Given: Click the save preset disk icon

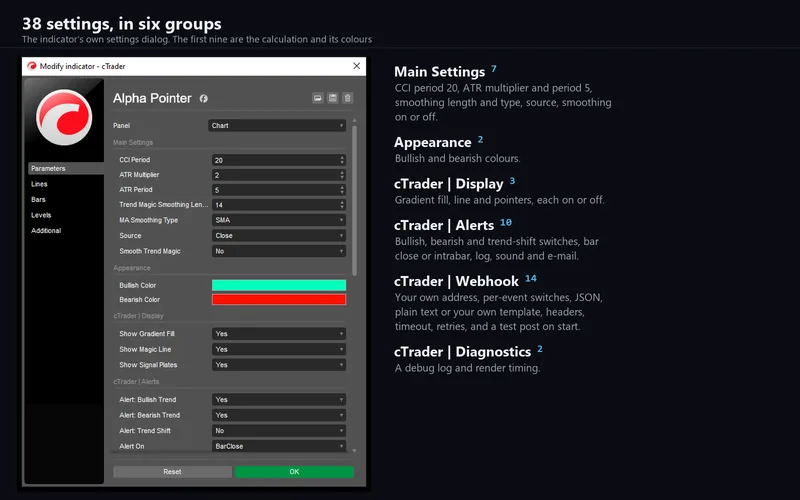Looking at the screenshot, I should pyautogui.click(x=333, y=98).
